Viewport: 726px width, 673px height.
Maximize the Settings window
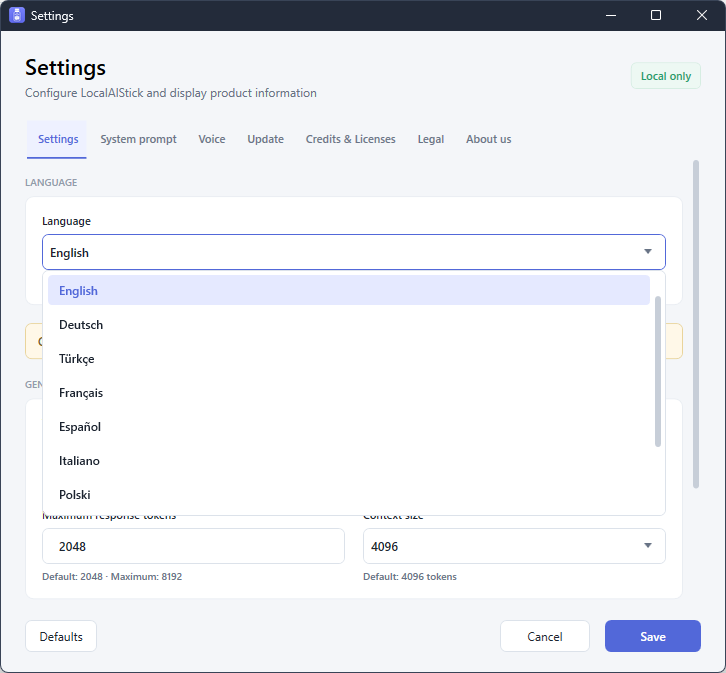click(x=656, y=15)
